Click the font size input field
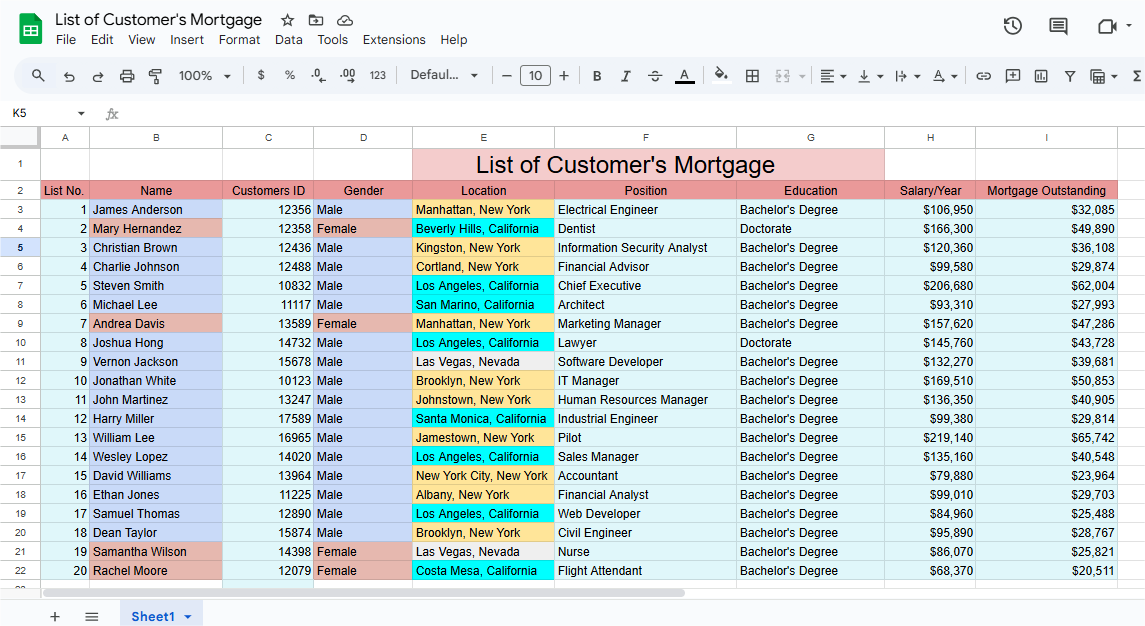 535,76
